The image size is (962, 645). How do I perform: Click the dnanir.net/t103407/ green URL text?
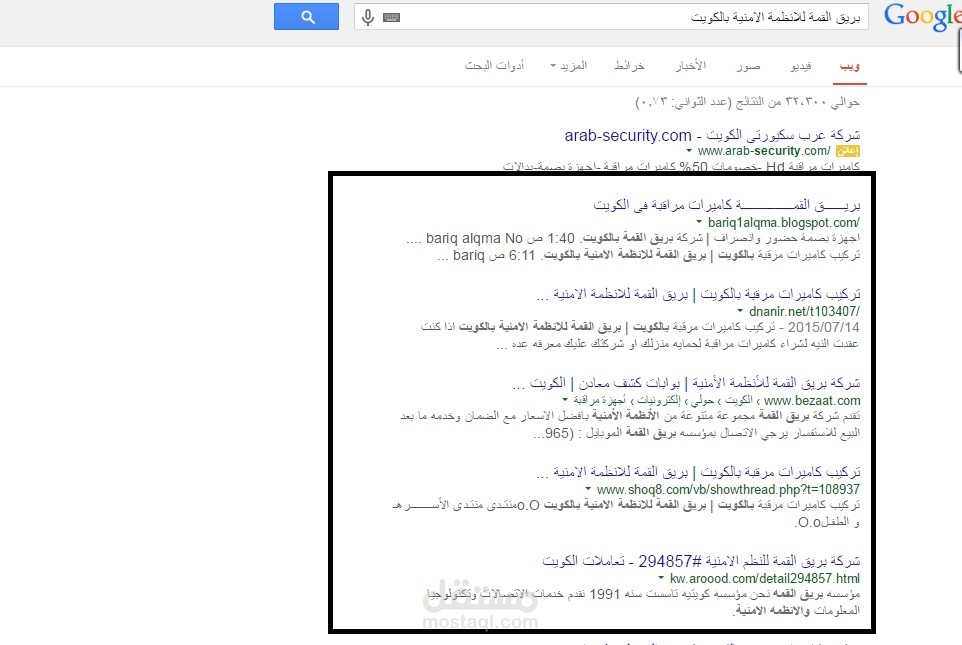[804, 311]
